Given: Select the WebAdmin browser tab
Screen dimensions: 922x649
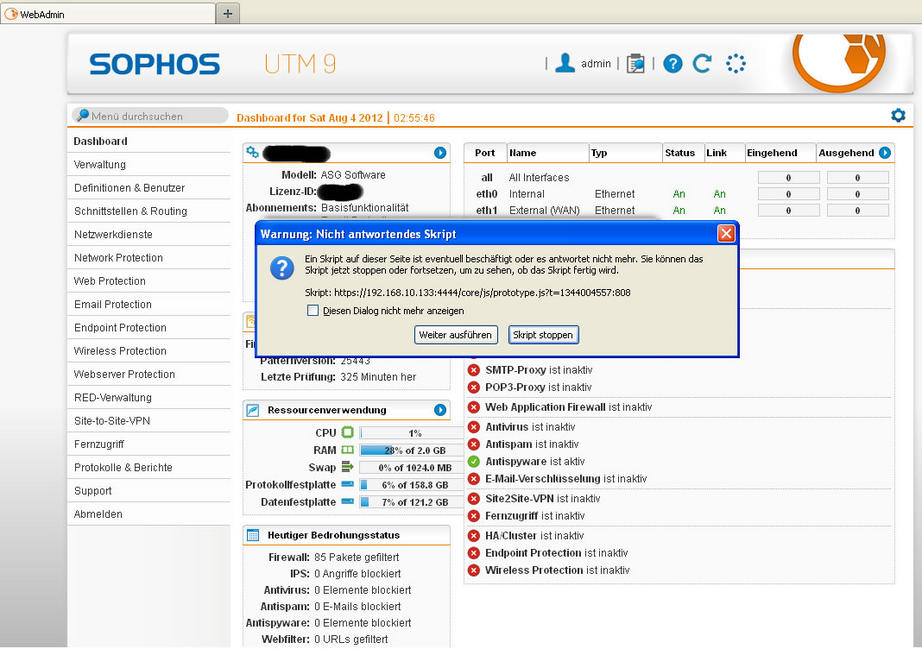Looking at the screenshot, I should tap(108, 14).
